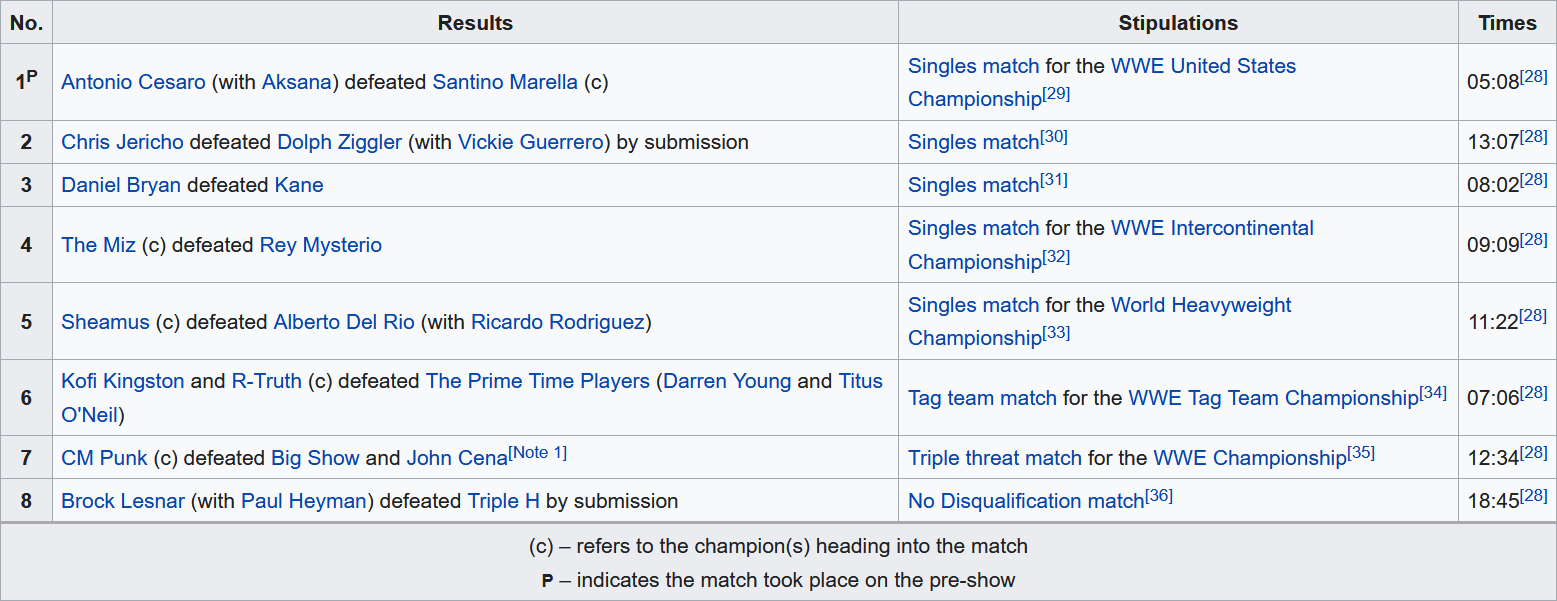Open citation 36 reference link
The width and height of the screenshot is (1557, 601).
click(x=1159, y=495)
